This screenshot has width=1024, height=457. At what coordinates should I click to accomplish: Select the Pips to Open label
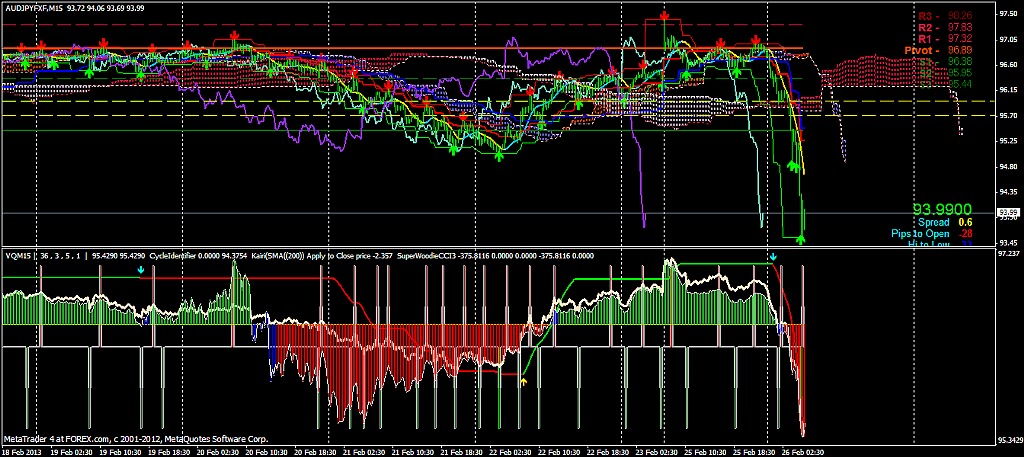[x=925, y=233]
